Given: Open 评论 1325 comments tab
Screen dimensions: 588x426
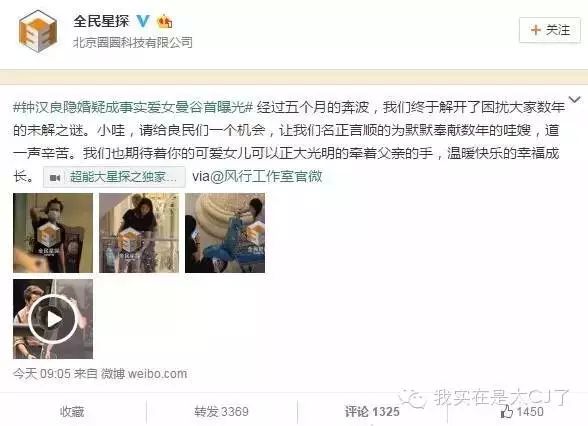Looking at the screenshot, I should point(372,412).
